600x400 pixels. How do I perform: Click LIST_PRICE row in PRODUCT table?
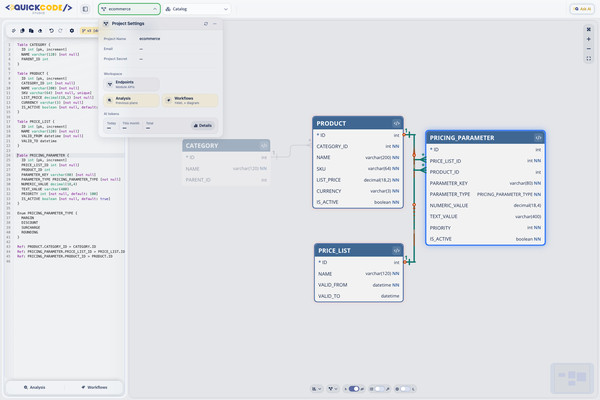coord(358,180)
